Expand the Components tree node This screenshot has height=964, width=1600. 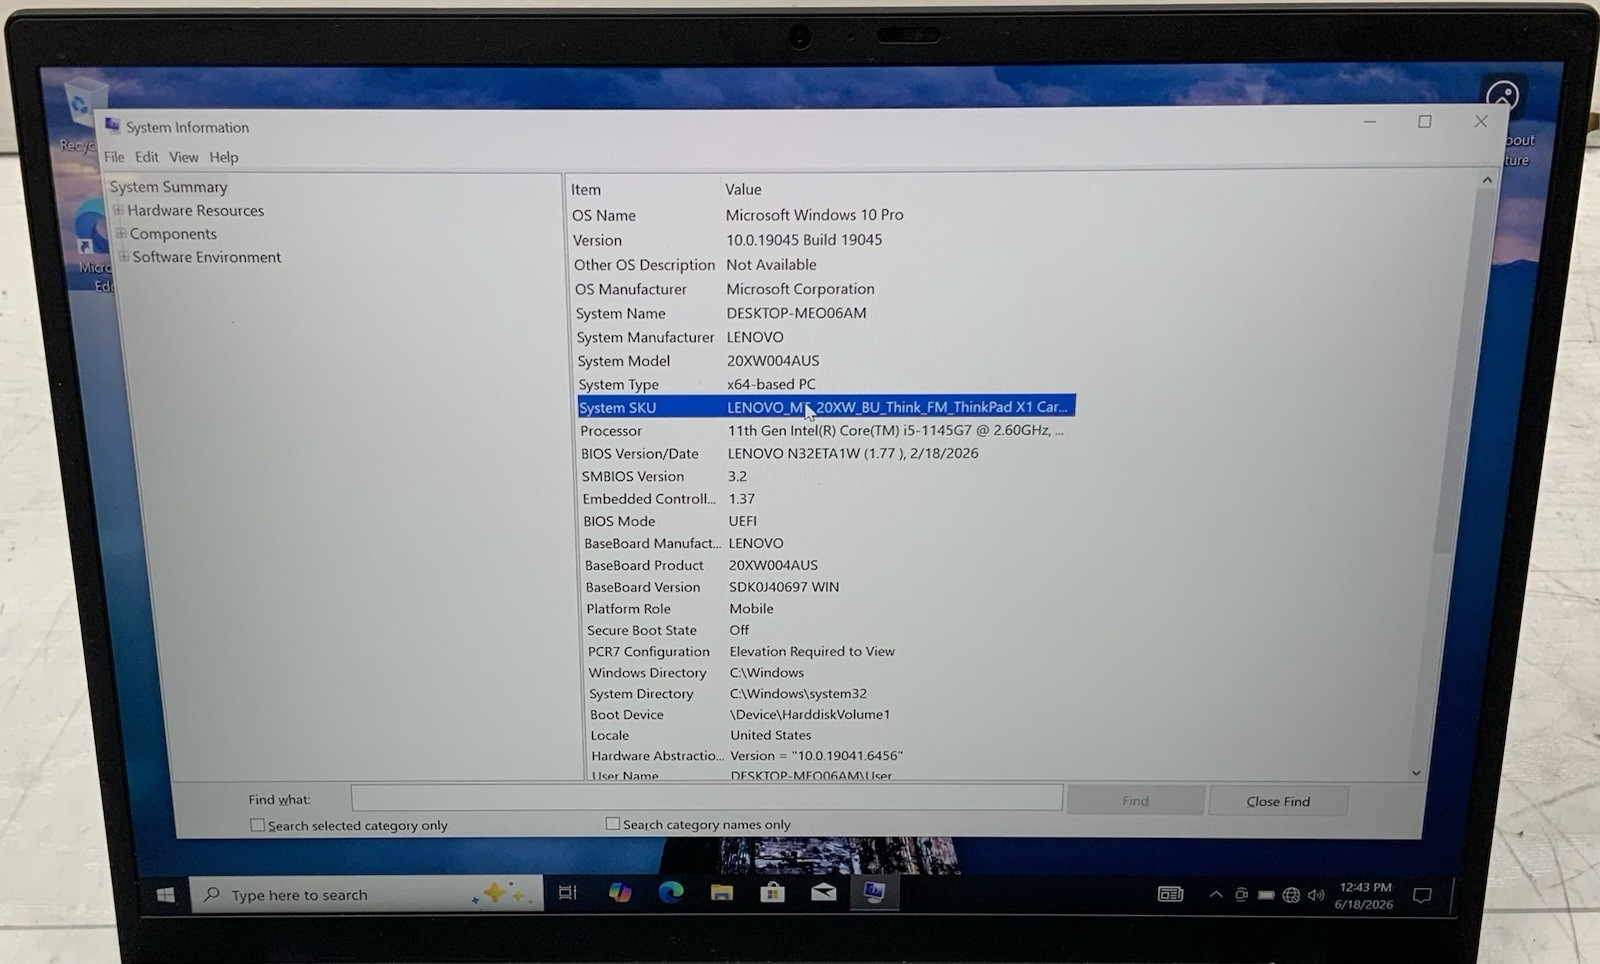point(121,234)
